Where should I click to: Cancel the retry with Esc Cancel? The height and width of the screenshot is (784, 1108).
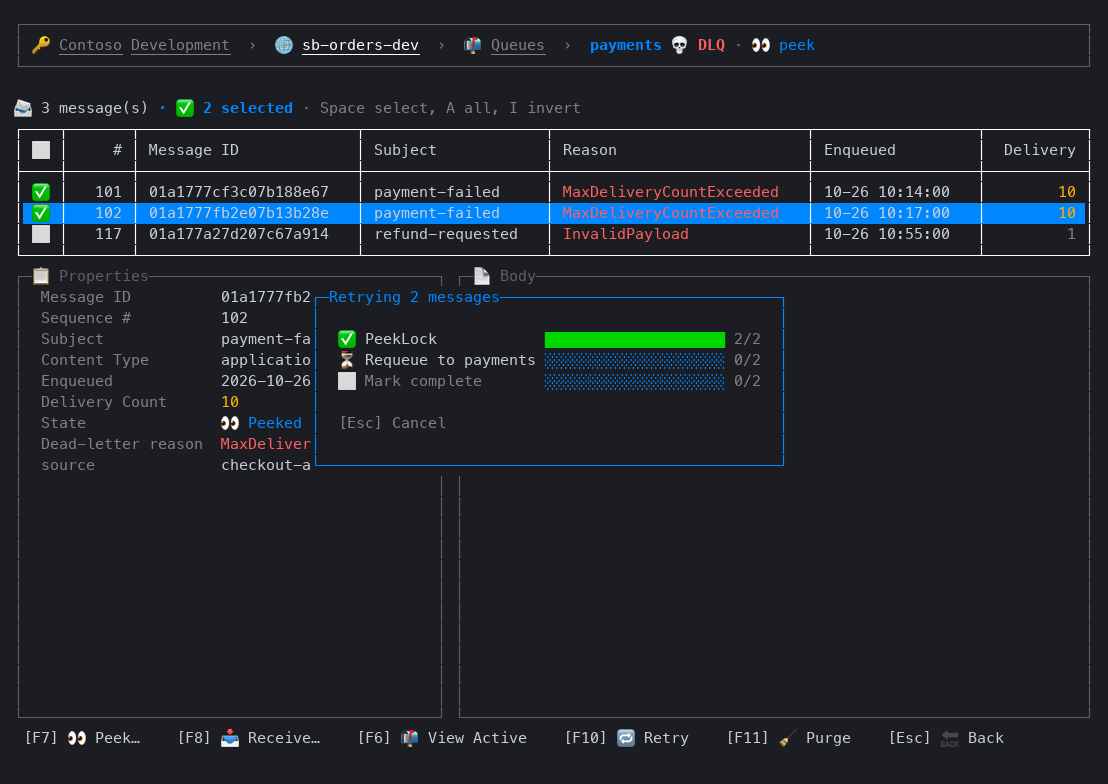tap(392, 423)
